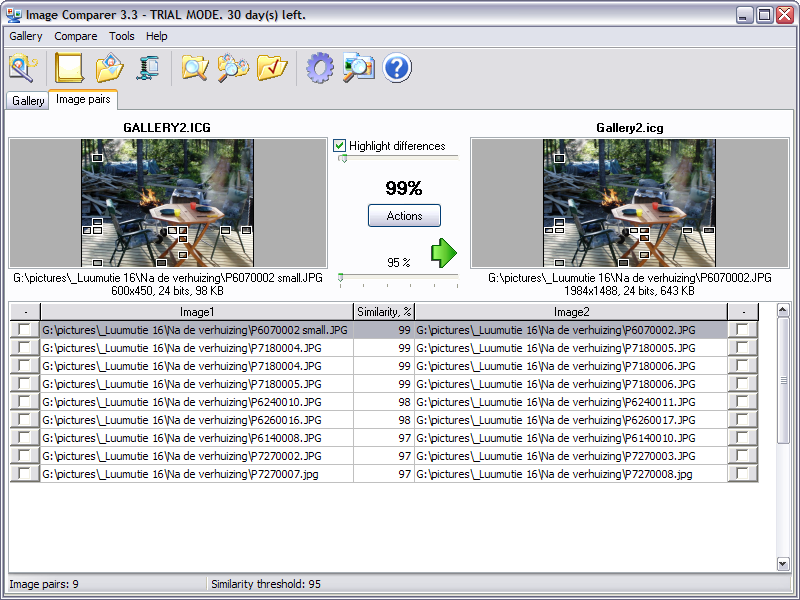Image resolution: width=800 pixels, height=600 pixels.
Task: Click left image path P6070002 small.JPG caption
Action: (168, 278)
